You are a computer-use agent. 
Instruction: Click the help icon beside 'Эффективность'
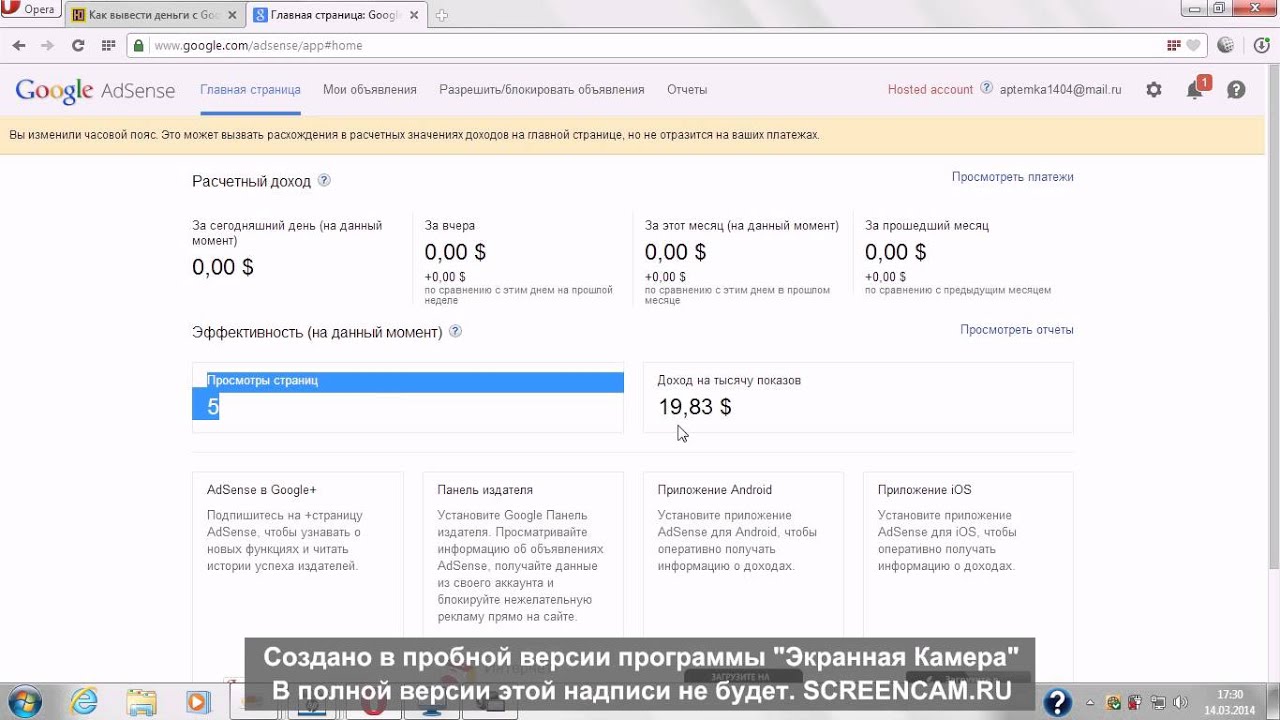(456, 331)
